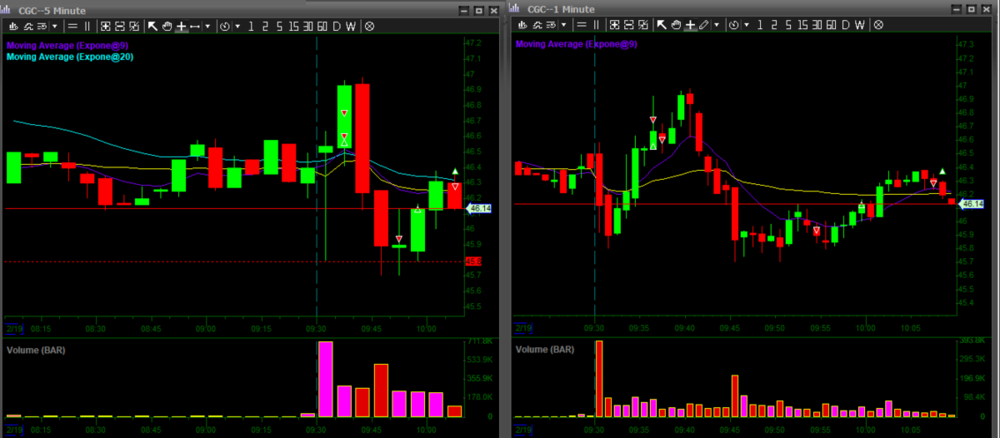Click the clock interval icon in 1 Minute toolbar
The image size is (1000, 438).
tap(733, 25)
